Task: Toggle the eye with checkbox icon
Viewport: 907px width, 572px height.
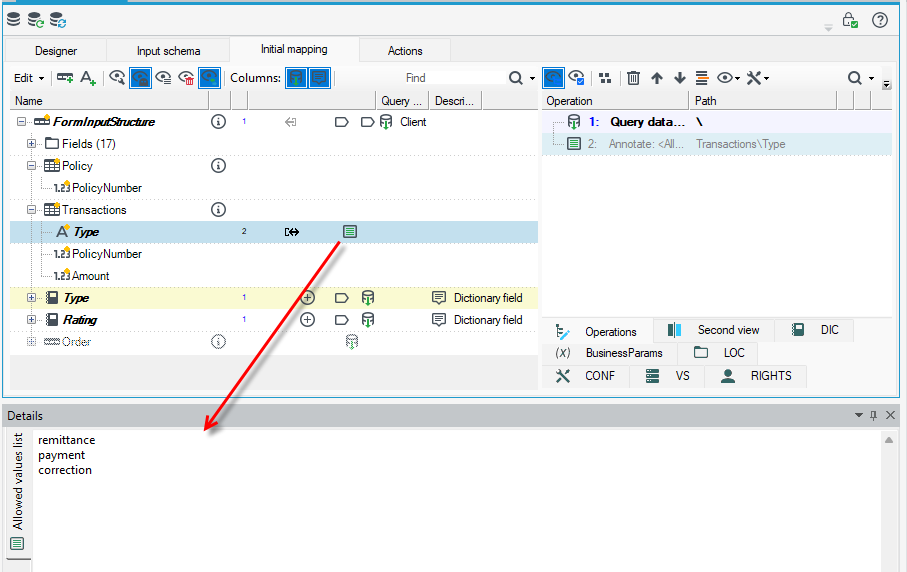Action: pyautogui.click(x=576, y=78)
